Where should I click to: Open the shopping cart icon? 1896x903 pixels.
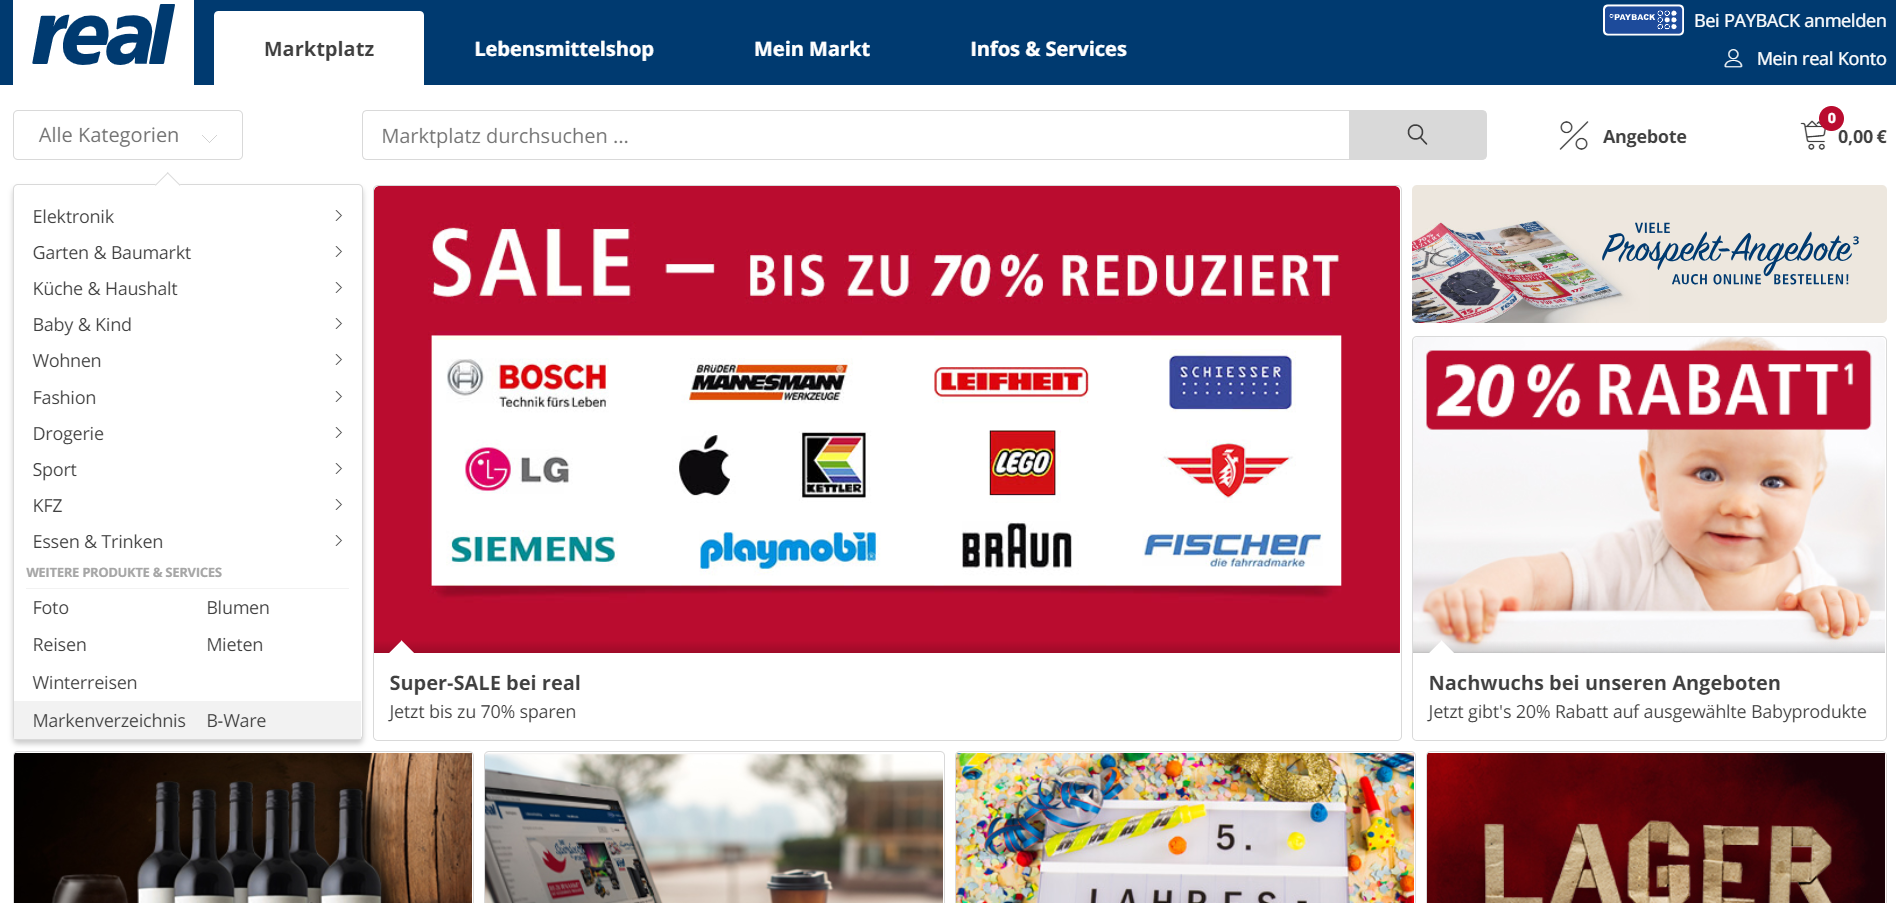tap(1814, 135)
